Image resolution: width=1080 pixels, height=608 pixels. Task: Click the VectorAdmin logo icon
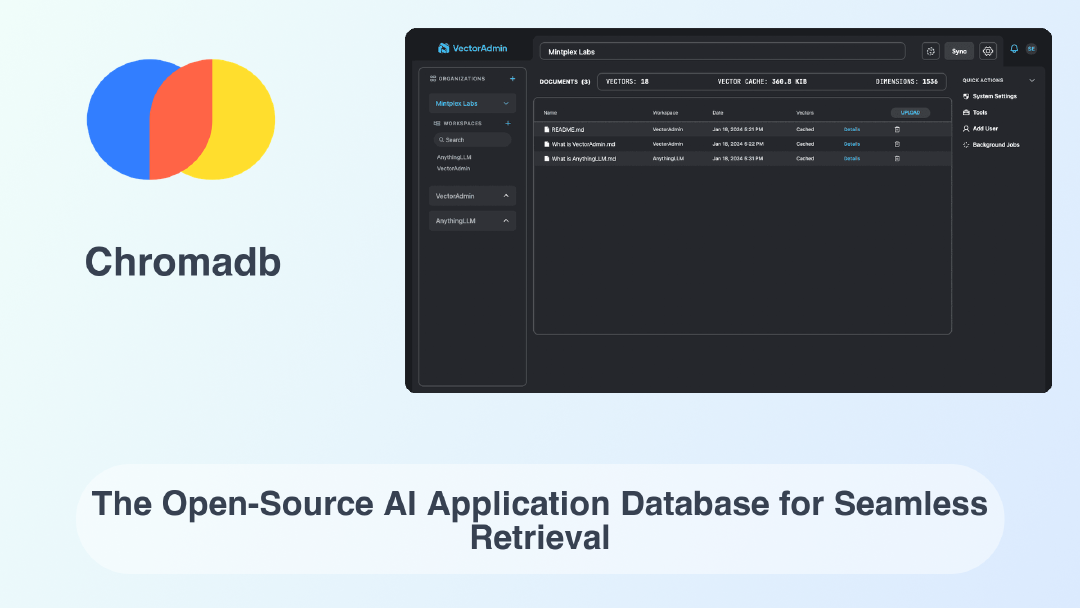pos(444,48)
